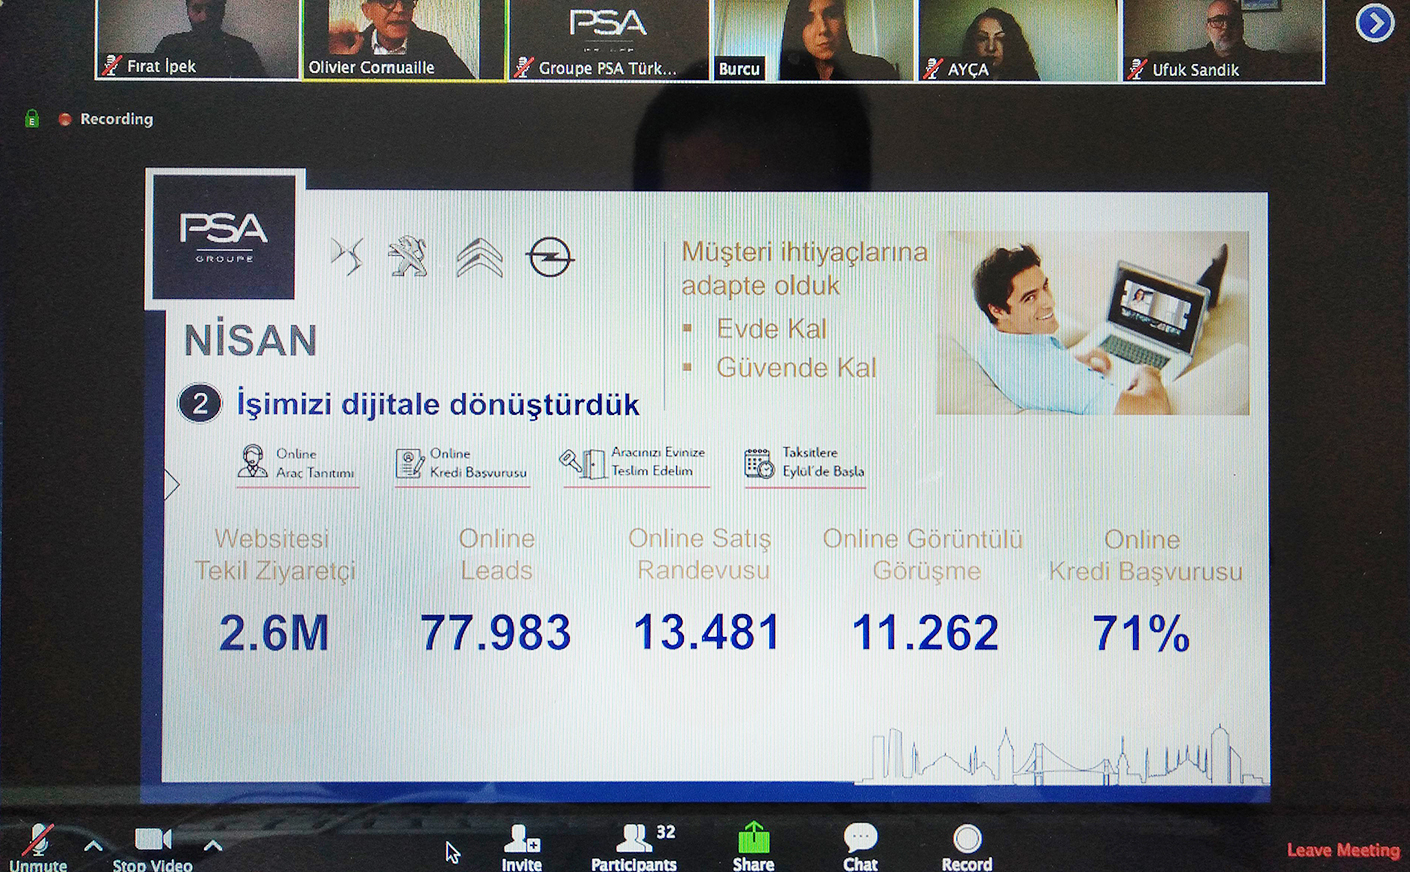Select Olivier Cornuaille's video thumbnail
The width and height of the screenshot is (1410, 872).
pos(402,38)
